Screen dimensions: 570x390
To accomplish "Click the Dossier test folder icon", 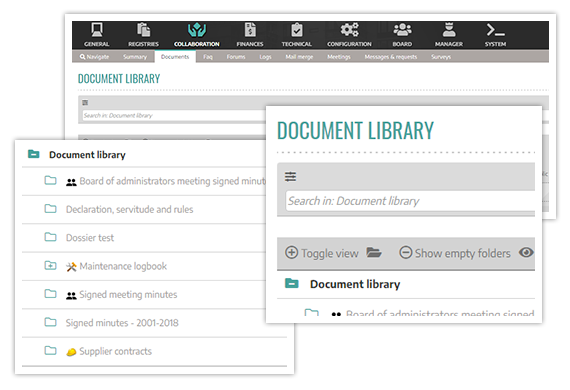I will 51,237.
